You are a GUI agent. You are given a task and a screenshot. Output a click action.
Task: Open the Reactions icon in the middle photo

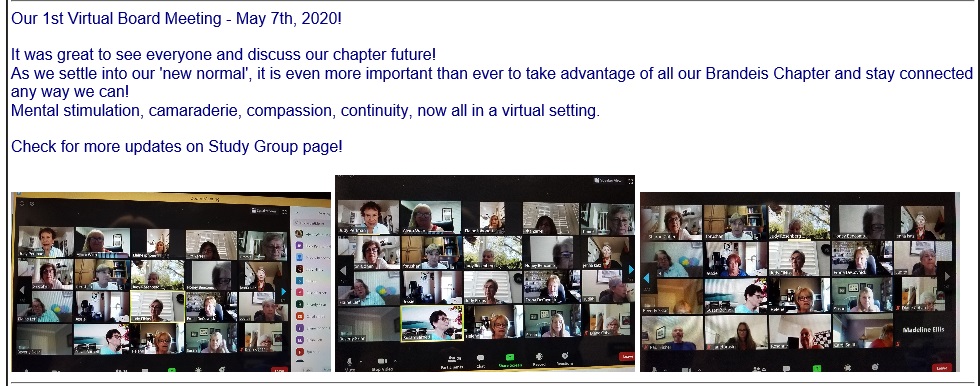click(564, 356)
